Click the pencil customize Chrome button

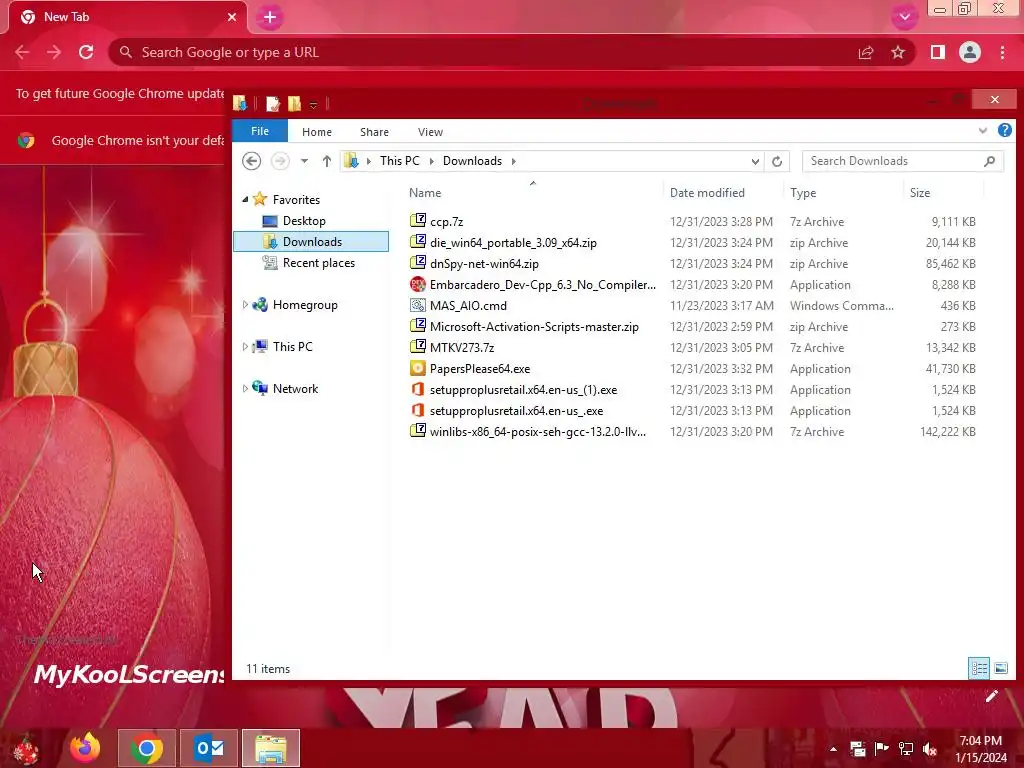pos(991,696)
